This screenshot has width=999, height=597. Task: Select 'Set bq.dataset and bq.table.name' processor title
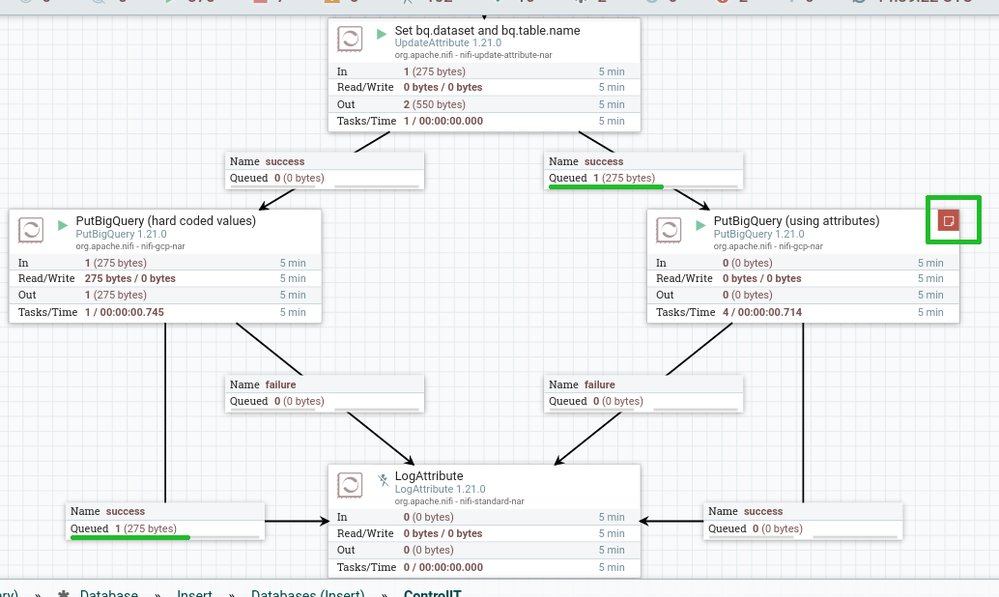click(487, 31)
